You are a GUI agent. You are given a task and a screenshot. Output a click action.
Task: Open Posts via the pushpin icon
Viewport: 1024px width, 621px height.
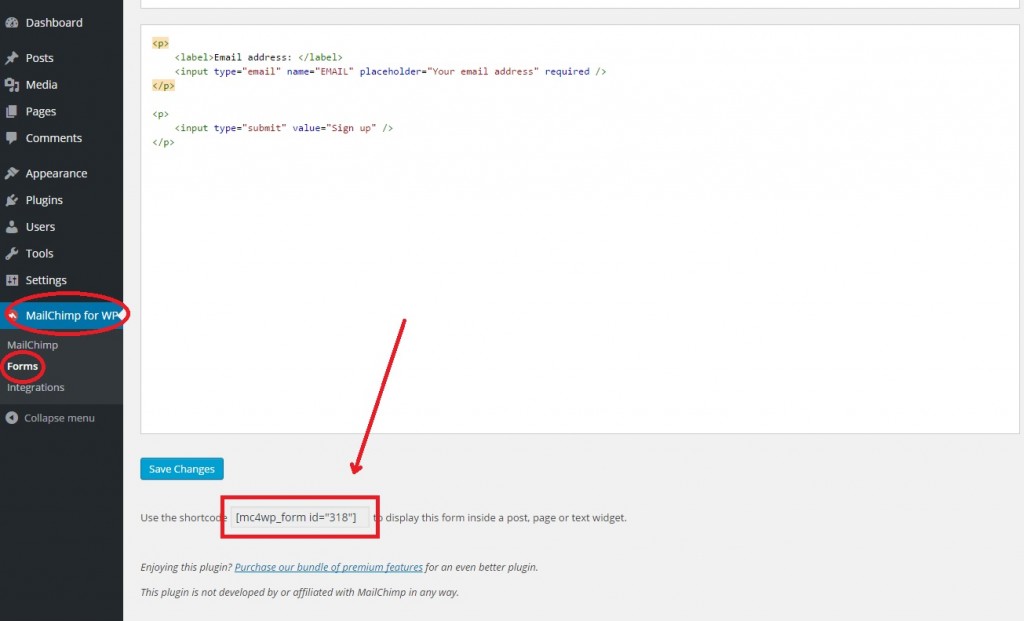(x=15, y=57)
